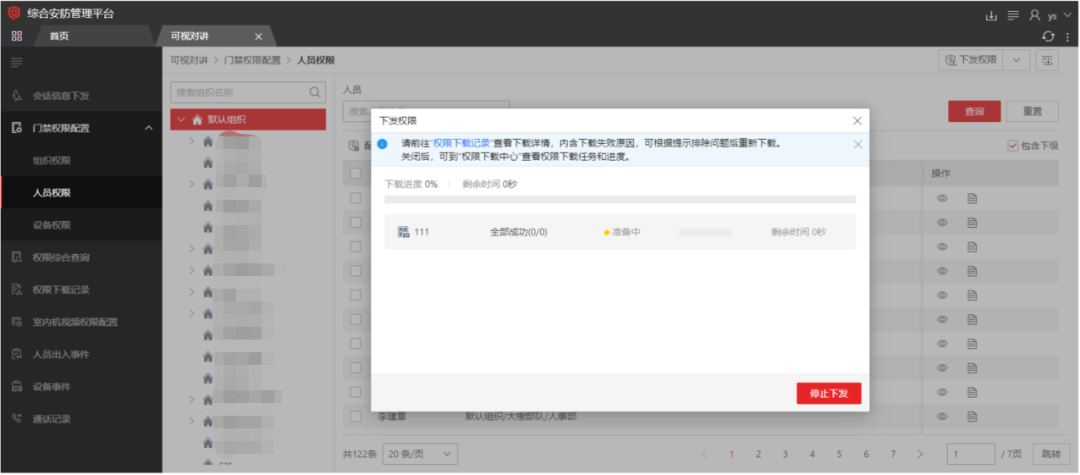Collapse the 默认组织 tree node arrow
Image resolution: width=1080 pixels, height=475 pixels.
181,120
